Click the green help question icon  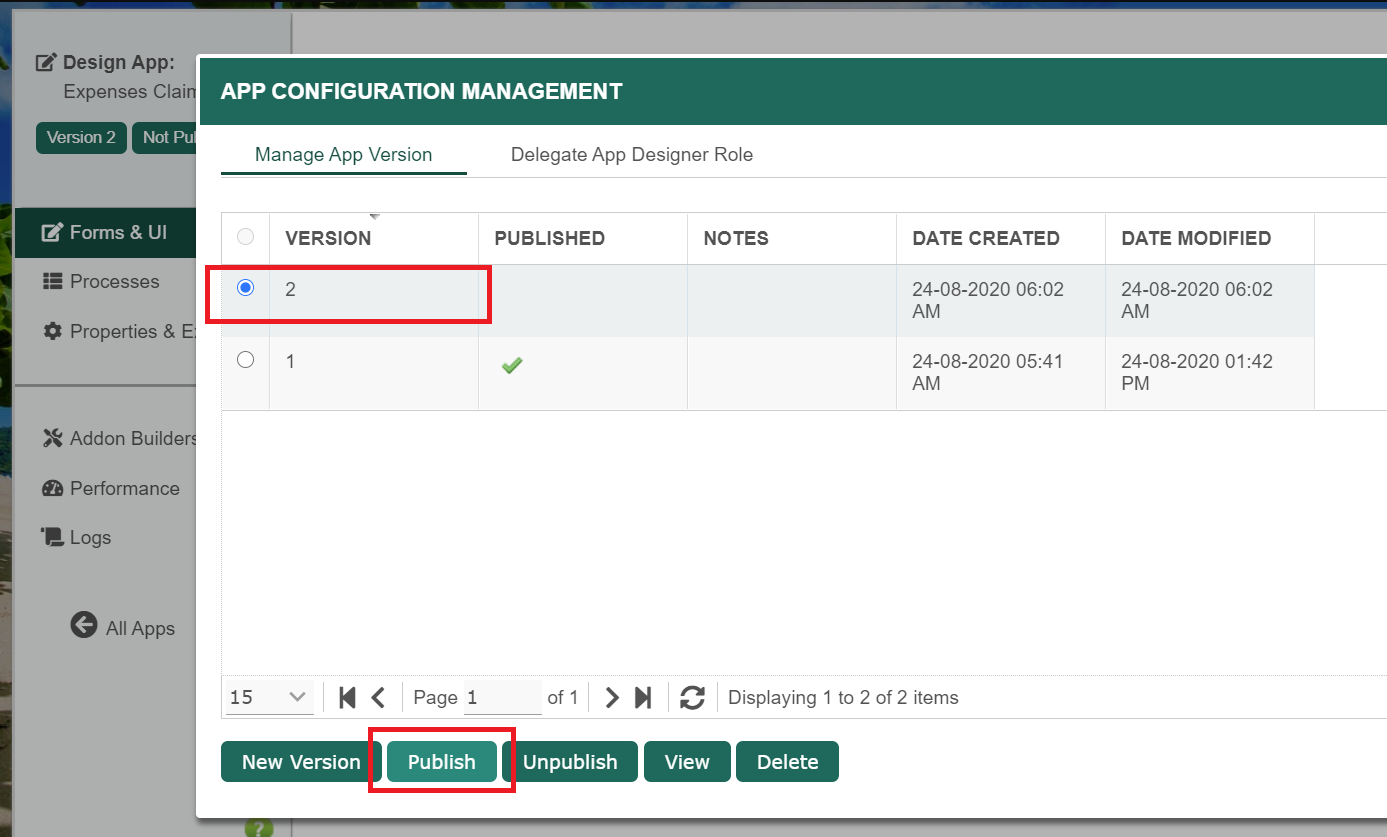[x=258, y=828]
